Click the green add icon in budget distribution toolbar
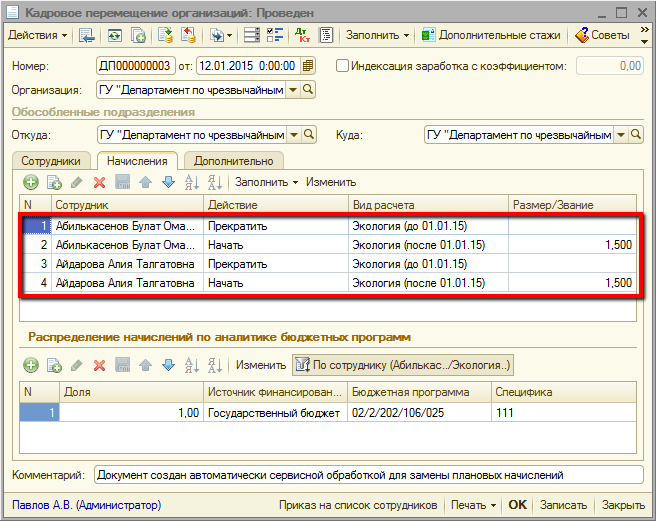 tap(31, 366)
